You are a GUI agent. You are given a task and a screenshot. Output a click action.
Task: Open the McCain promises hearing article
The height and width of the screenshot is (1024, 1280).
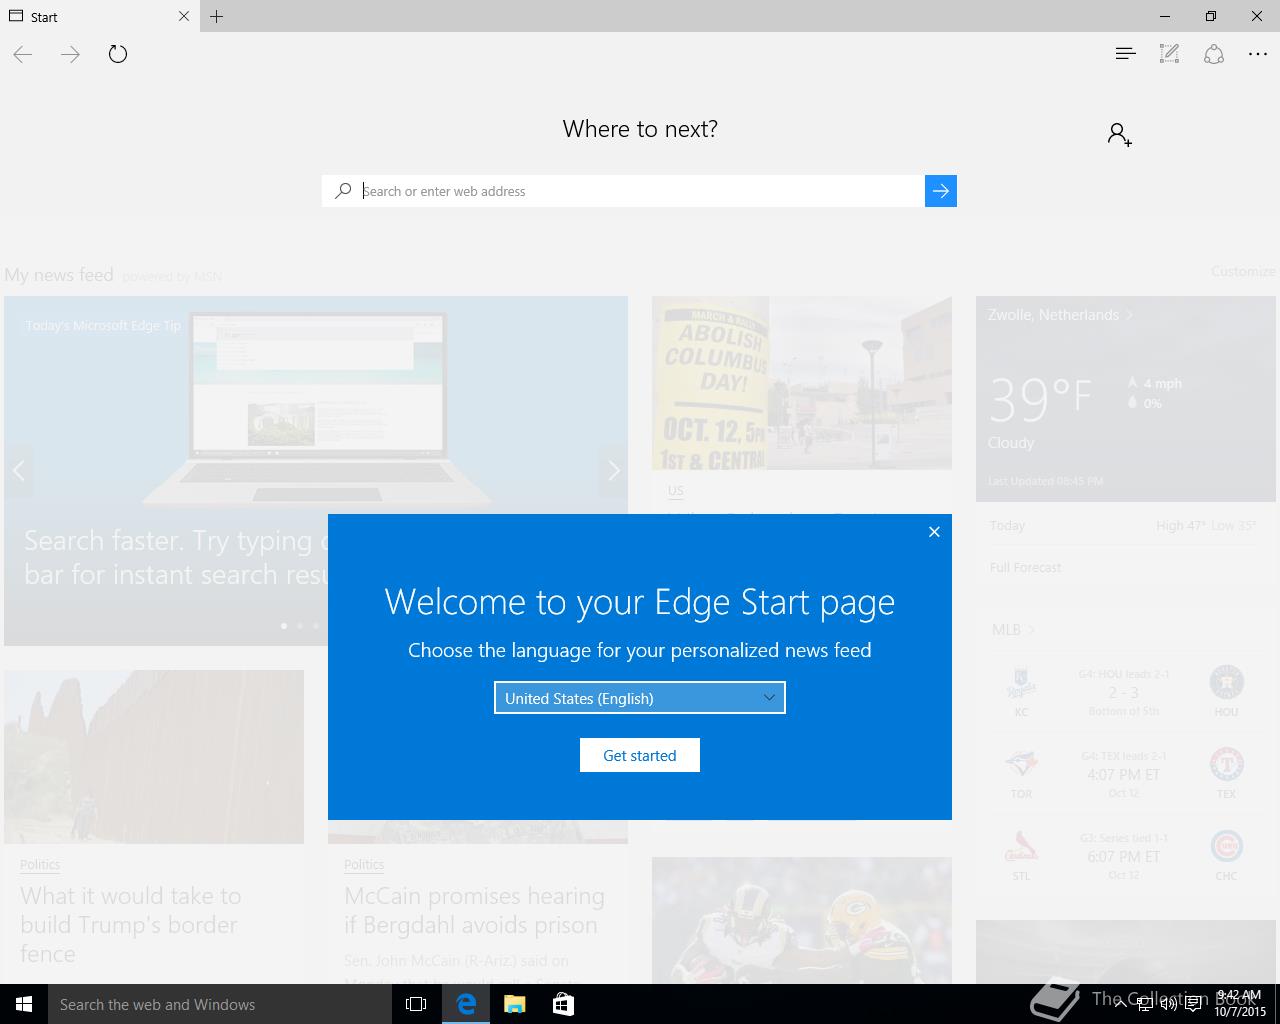point(474,910)
